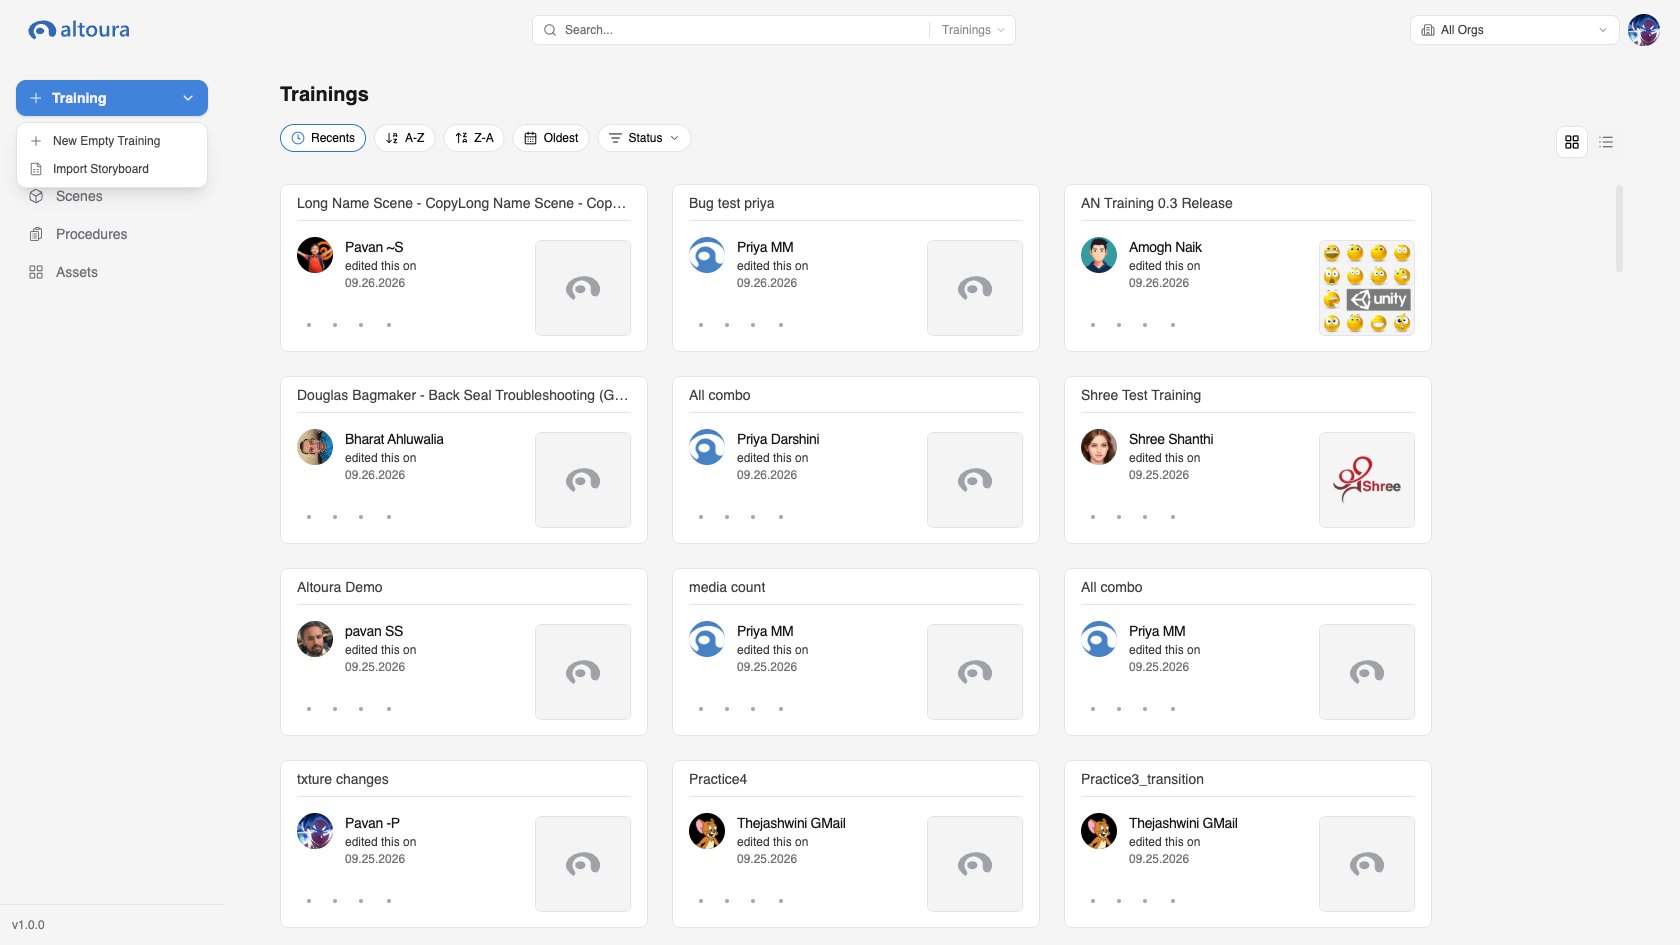Click Priya Darshini avatar
The image size is (1680, 945).
tap(707, 447)
